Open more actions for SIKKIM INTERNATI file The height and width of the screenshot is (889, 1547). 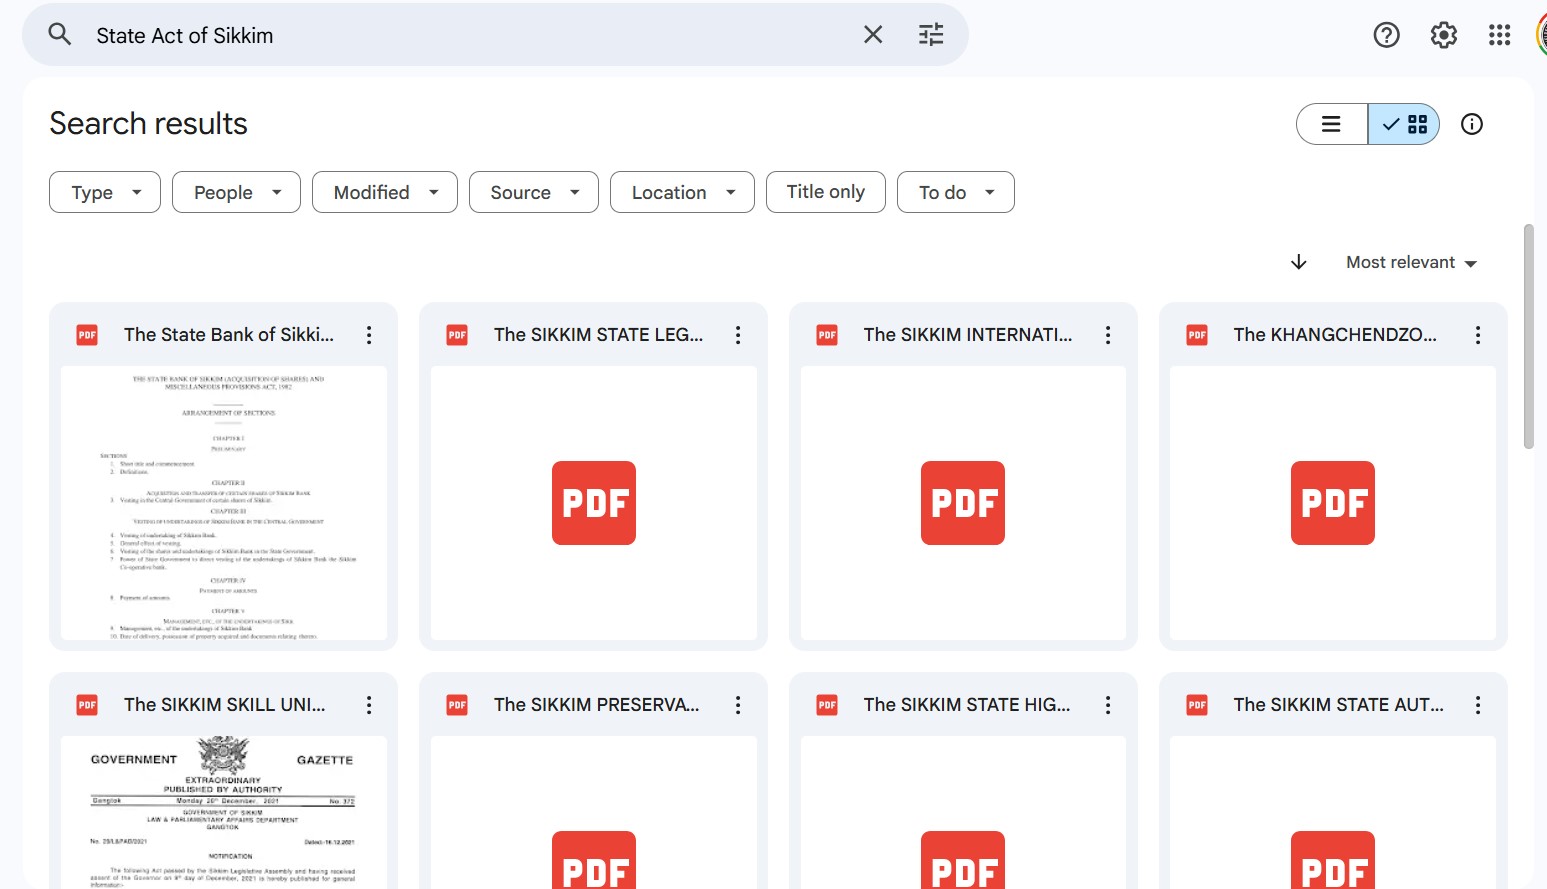click(1108, 335)
